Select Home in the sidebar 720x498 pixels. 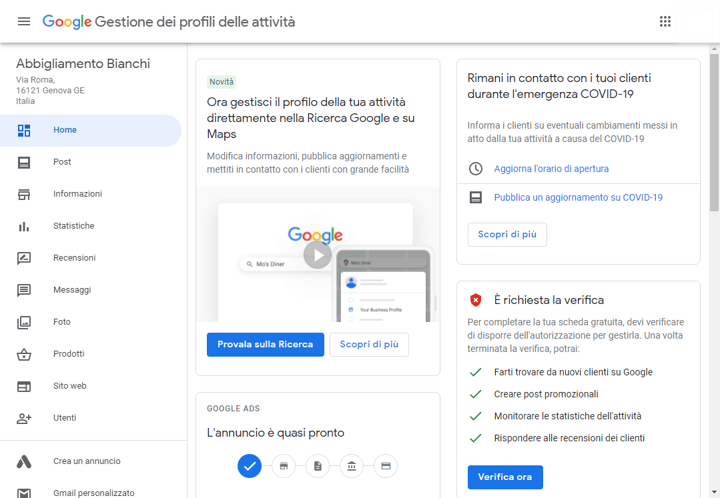tap(90, 130)
